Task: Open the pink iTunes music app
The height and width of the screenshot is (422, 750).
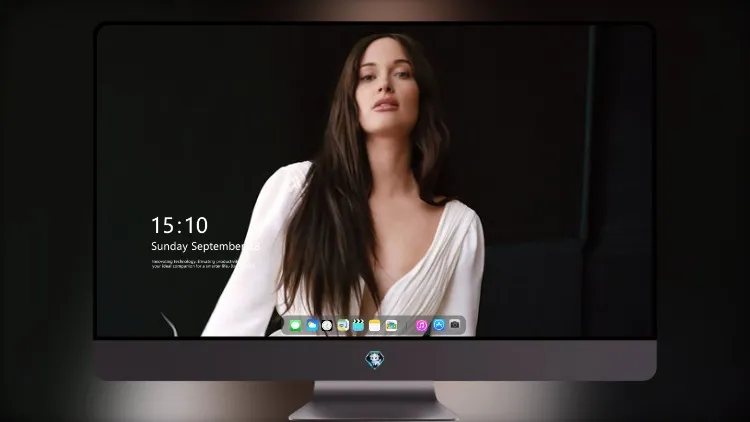Action: point(421,326)
